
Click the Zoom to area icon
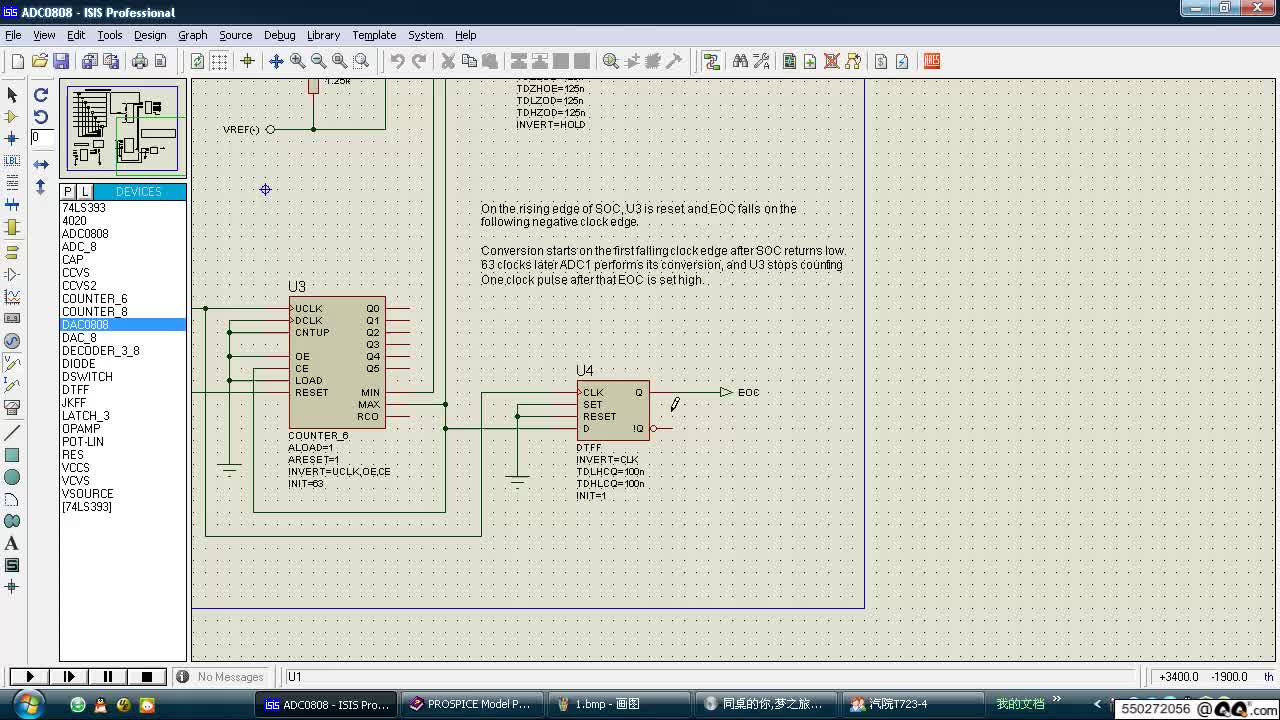(361, 61)
